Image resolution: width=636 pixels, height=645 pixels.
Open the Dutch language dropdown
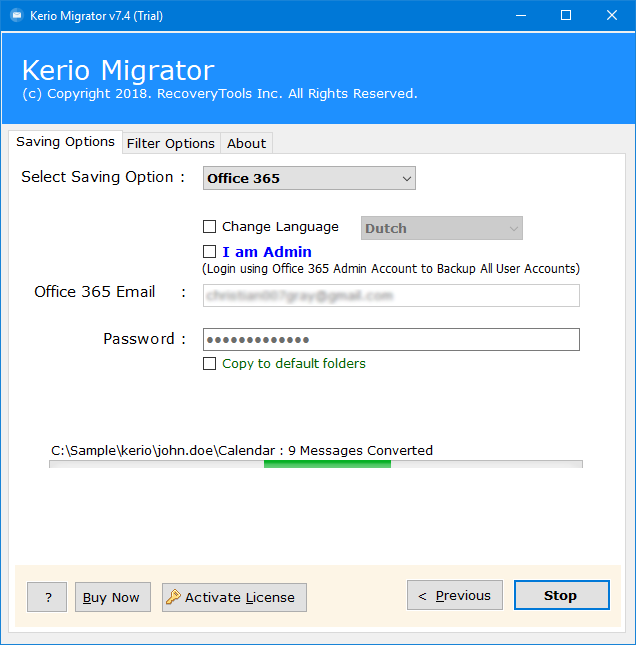(442, 228)
